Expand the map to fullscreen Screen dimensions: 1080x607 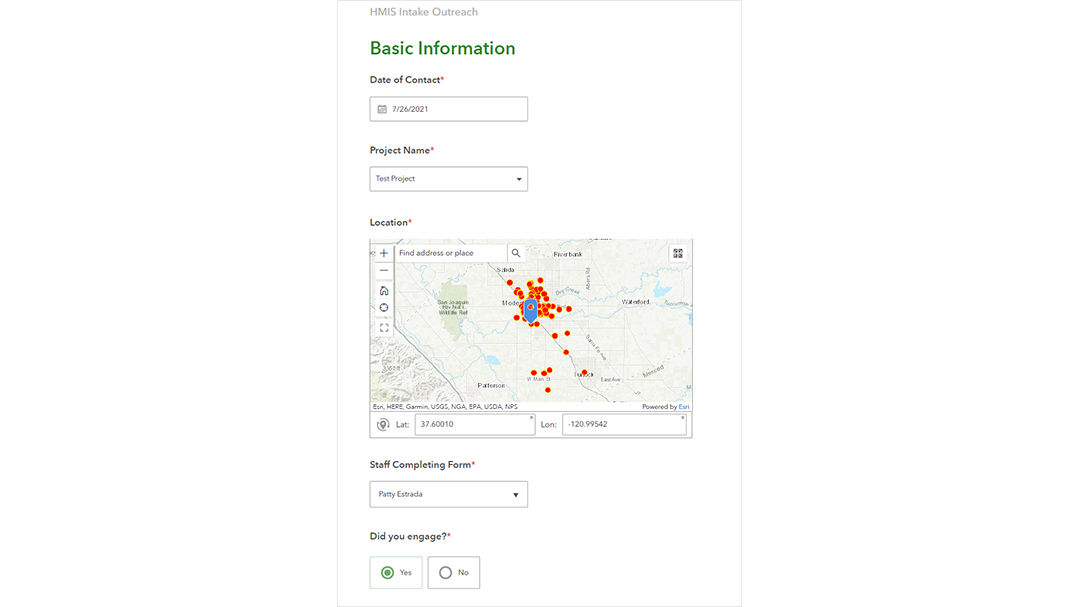pyautogui.click(x=384, y=326)
